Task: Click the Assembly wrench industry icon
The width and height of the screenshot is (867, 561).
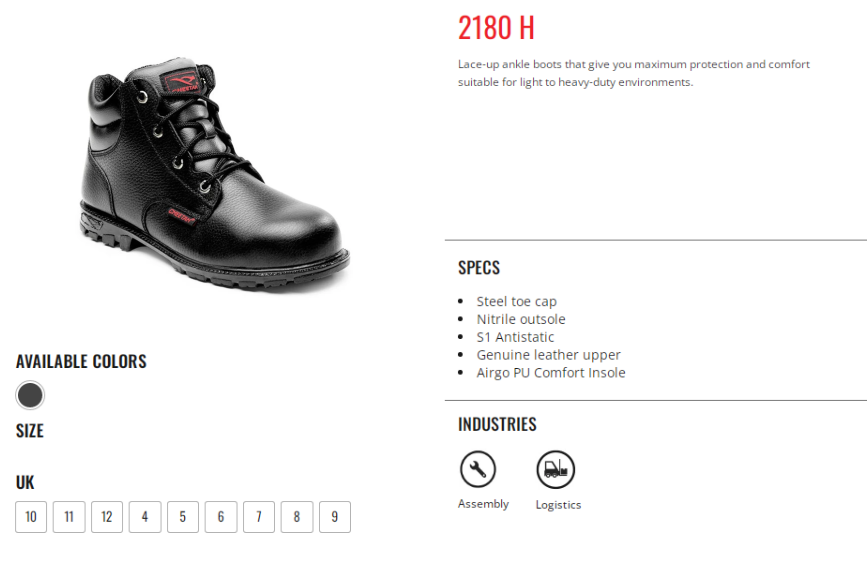Action: [478, 469]
